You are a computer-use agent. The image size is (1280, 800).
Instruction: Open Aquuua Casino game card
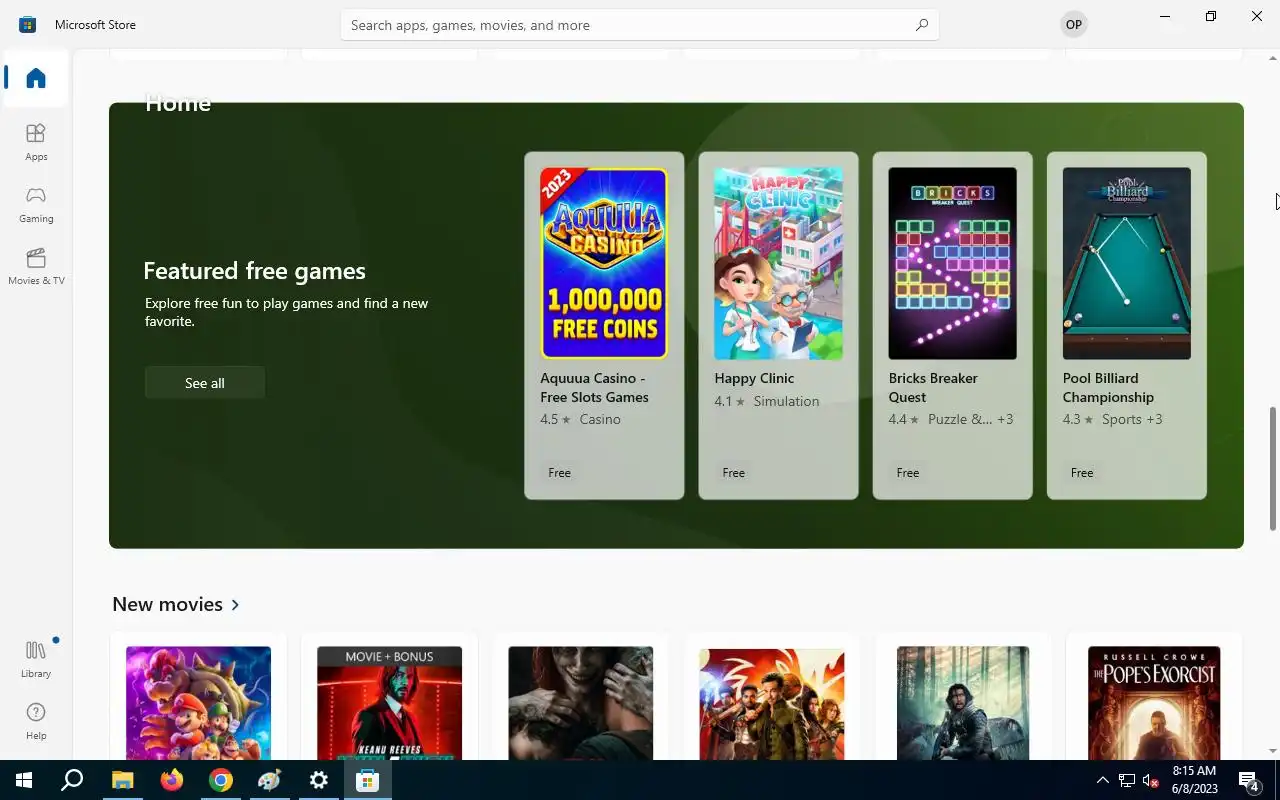coord(604,325)
